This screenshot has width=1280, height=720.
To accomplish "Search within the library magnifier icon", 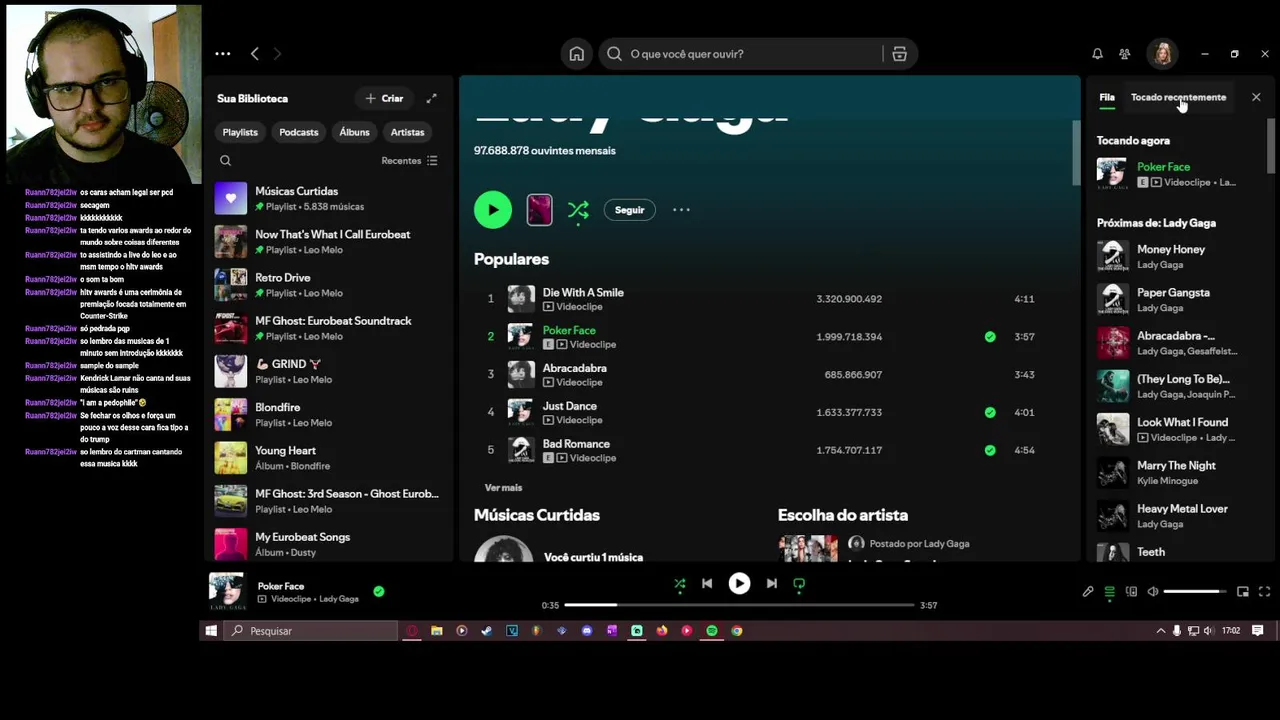I will click(225, 161).
